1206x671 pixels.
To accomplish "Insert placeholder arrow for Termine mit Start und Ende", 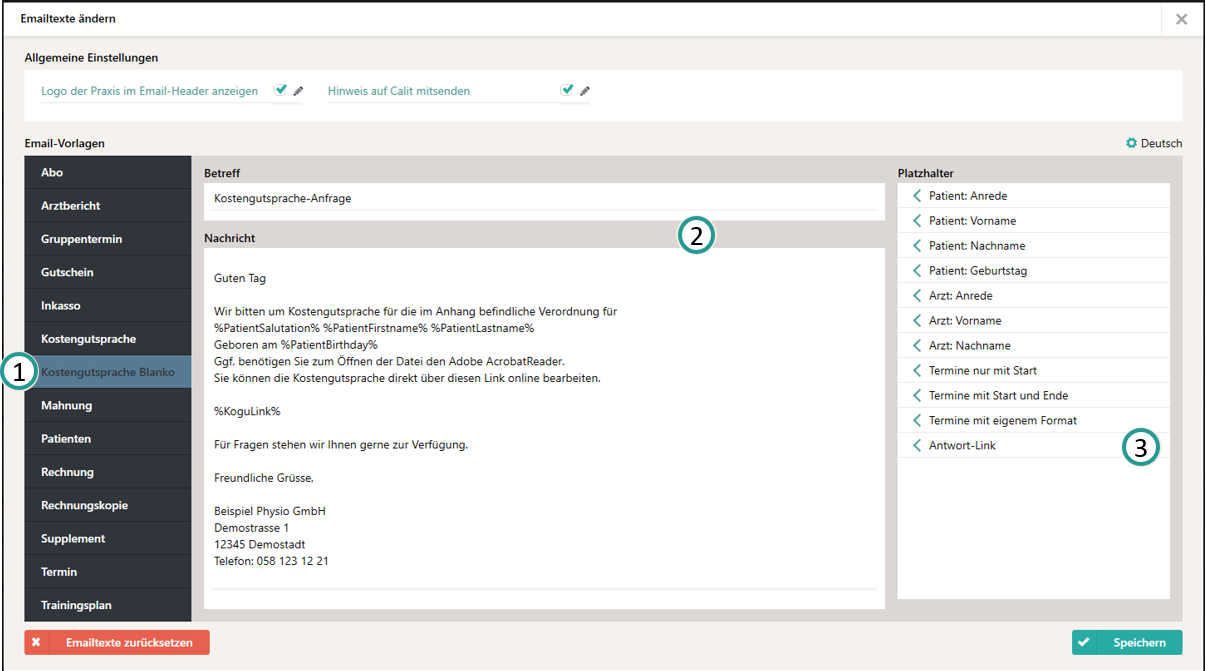I will (x=917, y=396).
